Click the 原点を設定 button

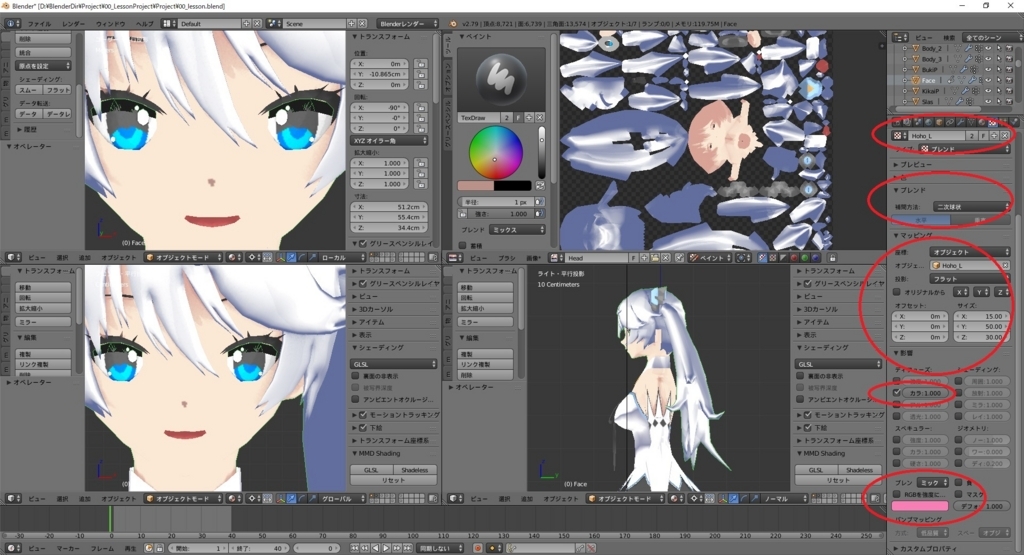pos(43,66)
